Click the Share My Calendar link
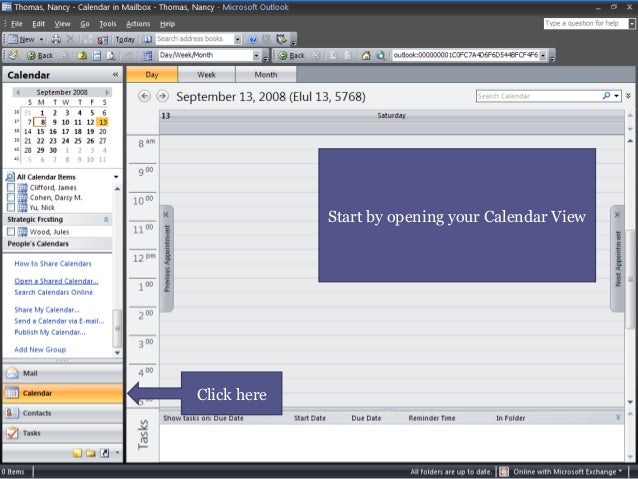 tap(47, 310)
